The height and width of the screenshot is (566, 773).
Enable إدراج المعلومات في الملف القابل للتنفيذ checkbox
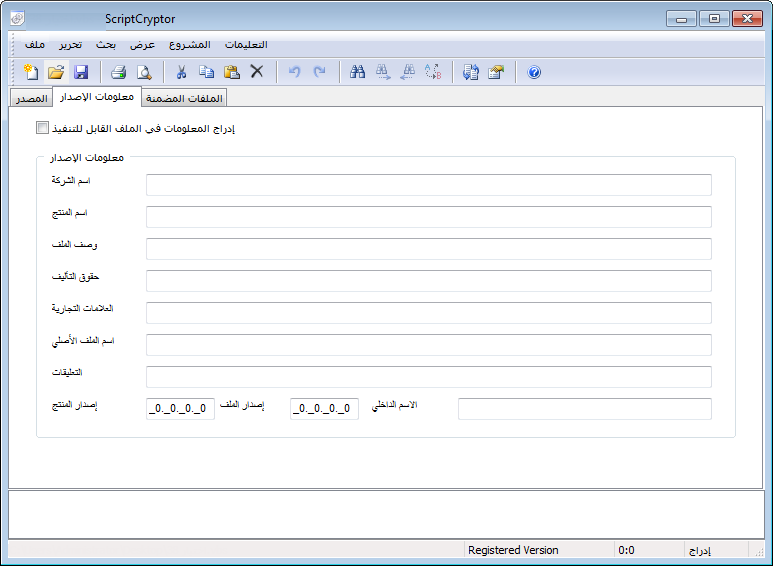[x=42, y=128]
